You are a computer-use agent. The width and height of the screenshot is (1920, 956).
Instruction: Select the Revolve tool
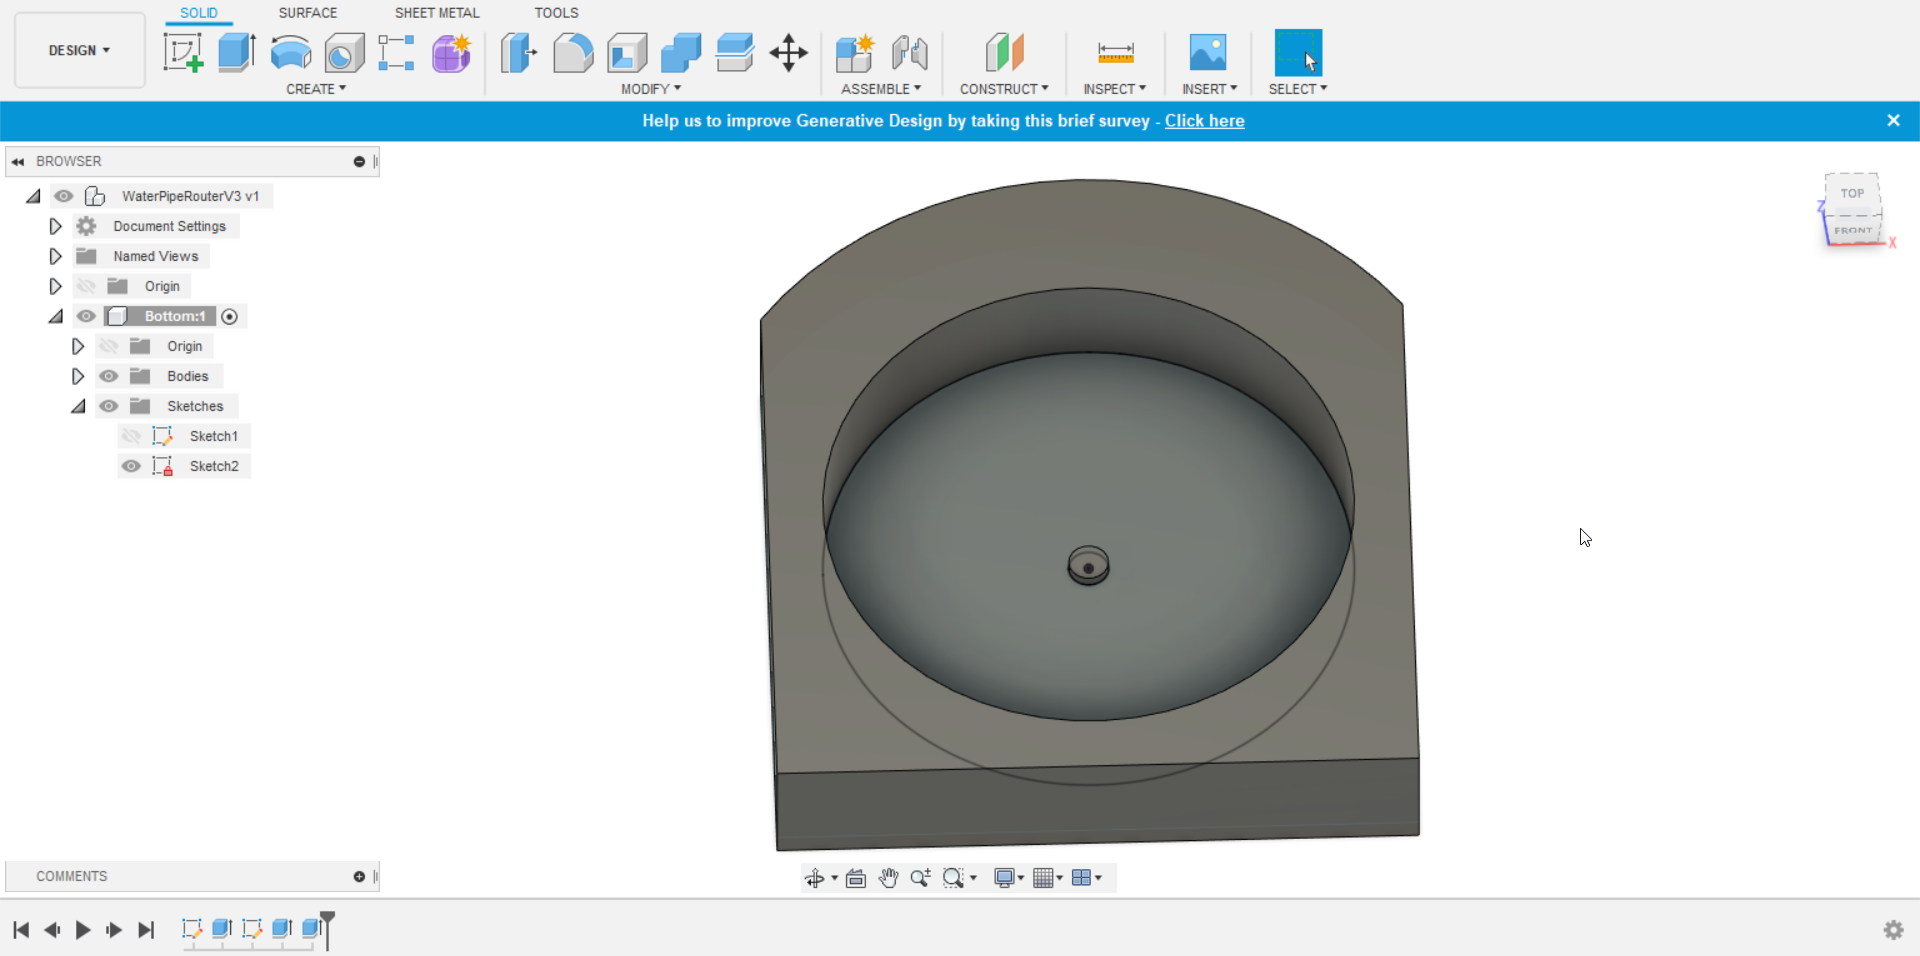pos(291,52)
